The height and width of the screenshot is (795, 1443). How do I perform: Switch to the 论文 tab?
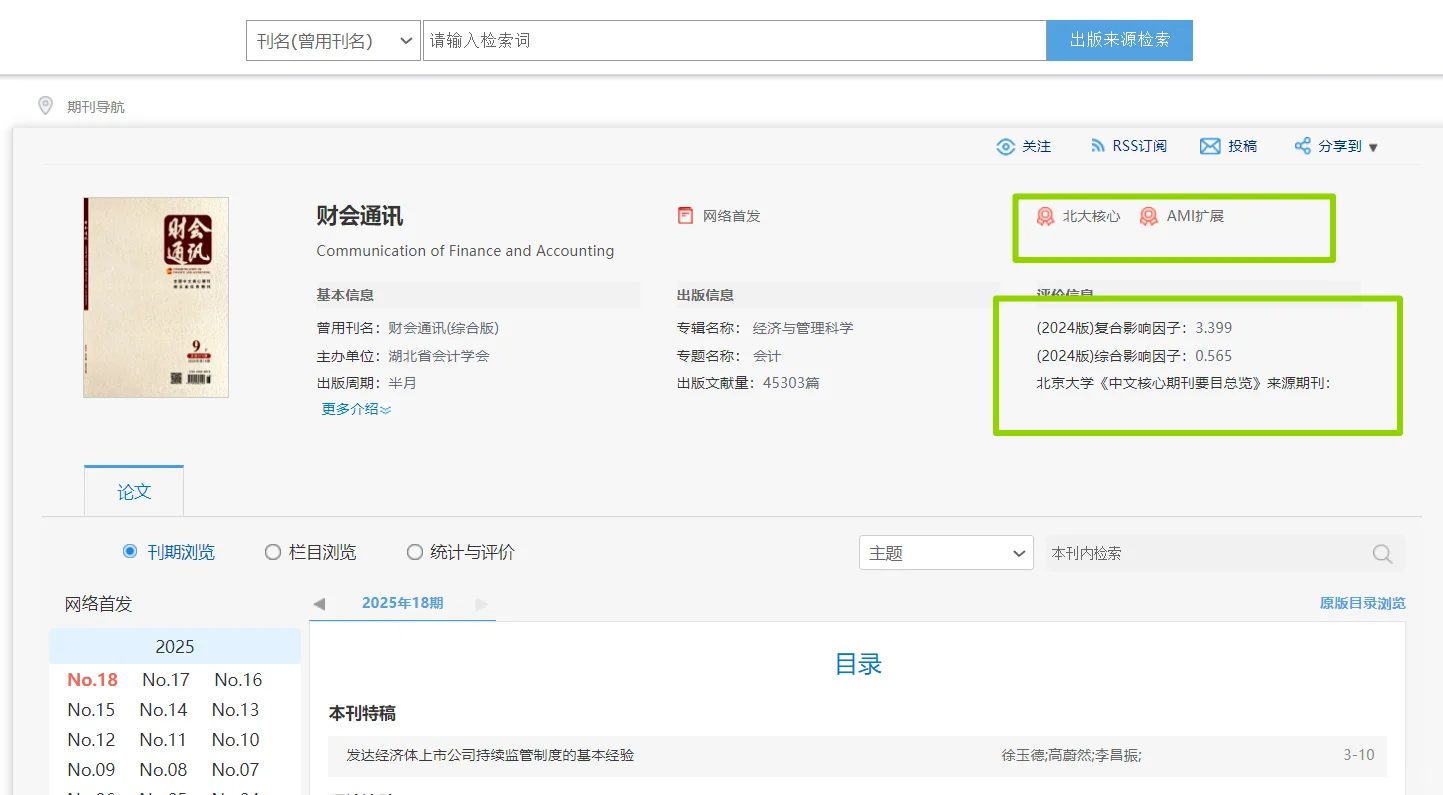pos(134,491)
